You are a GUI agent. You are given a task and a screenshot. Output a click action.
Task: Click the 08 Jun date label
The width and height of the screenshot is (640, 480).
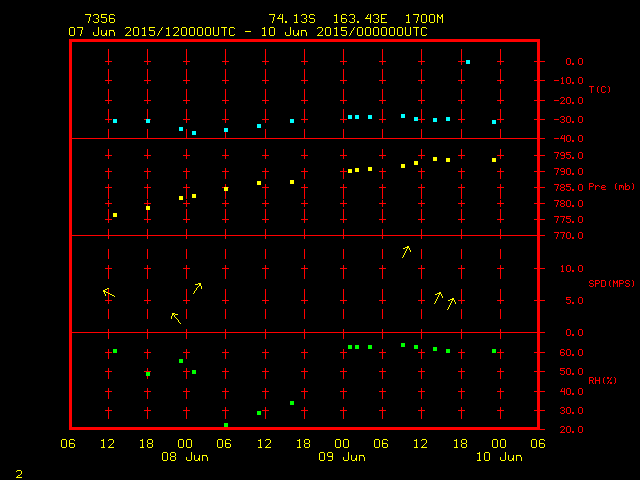(185, 457)
